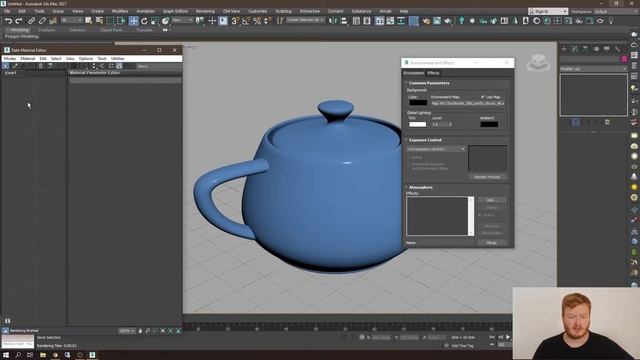Screen dimensions: 640x360
Task: Collapse the Common Parameters rollout
Action: click(x=429, y=83)
